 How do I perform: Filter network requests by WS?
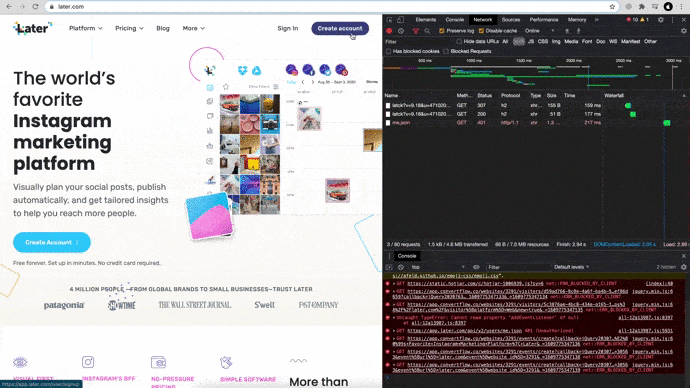(613, 41)
